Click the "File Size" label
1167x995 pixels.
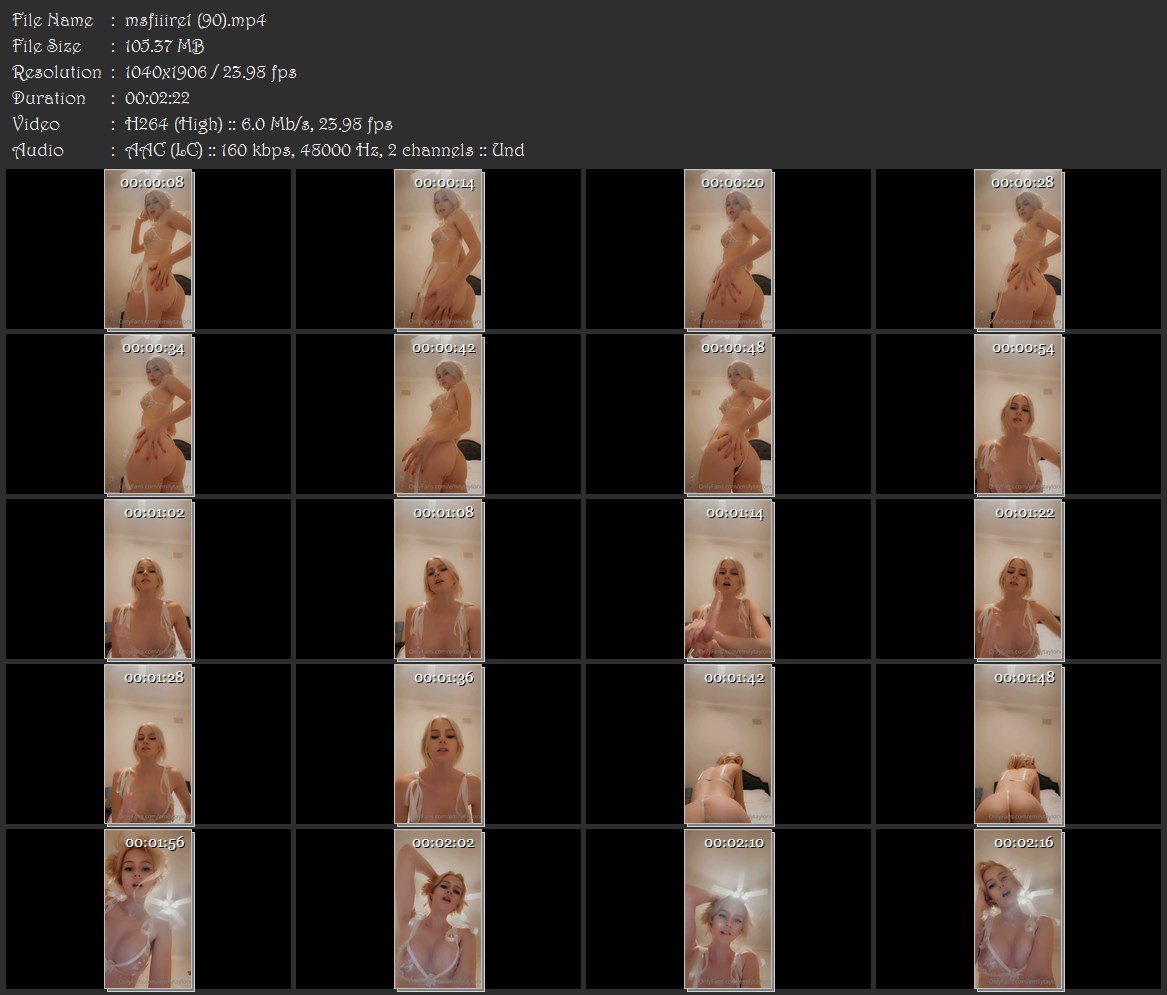pyautogui.click(x=47, y=46)
